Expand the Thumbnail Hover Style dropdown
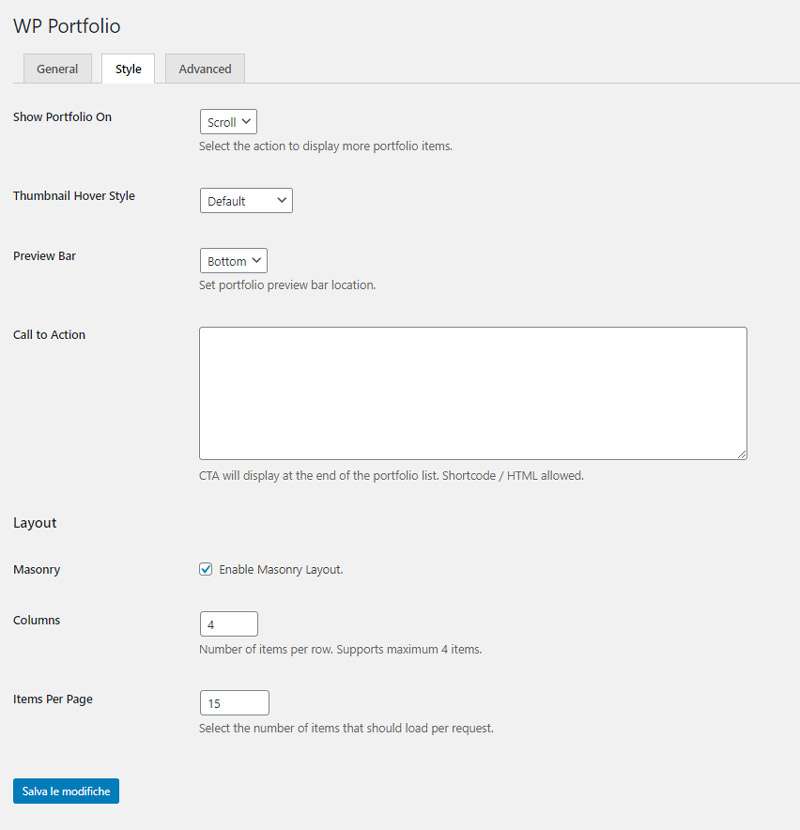 (x=246, y=201)
